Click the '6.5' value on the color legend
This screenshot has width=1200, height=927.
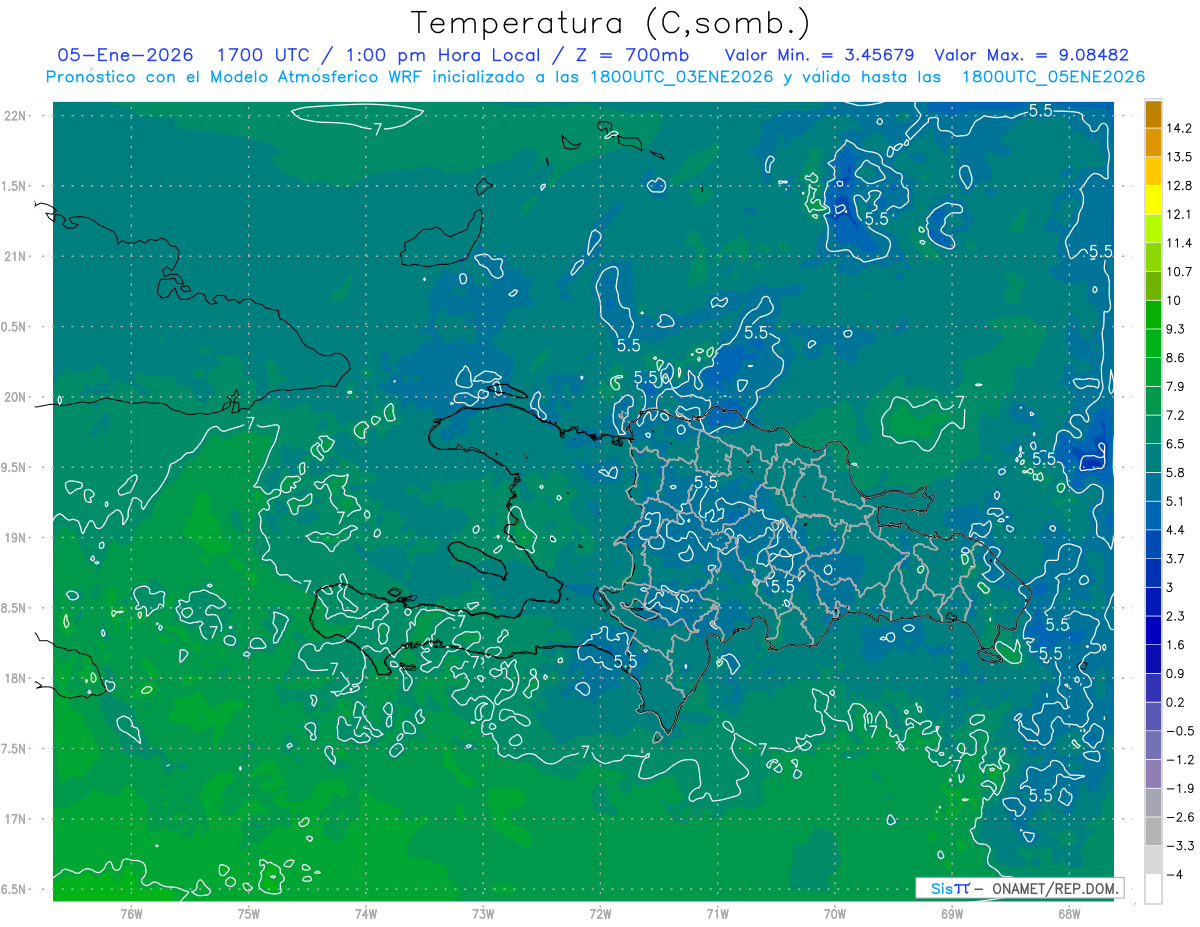(x=1177, y=444)
